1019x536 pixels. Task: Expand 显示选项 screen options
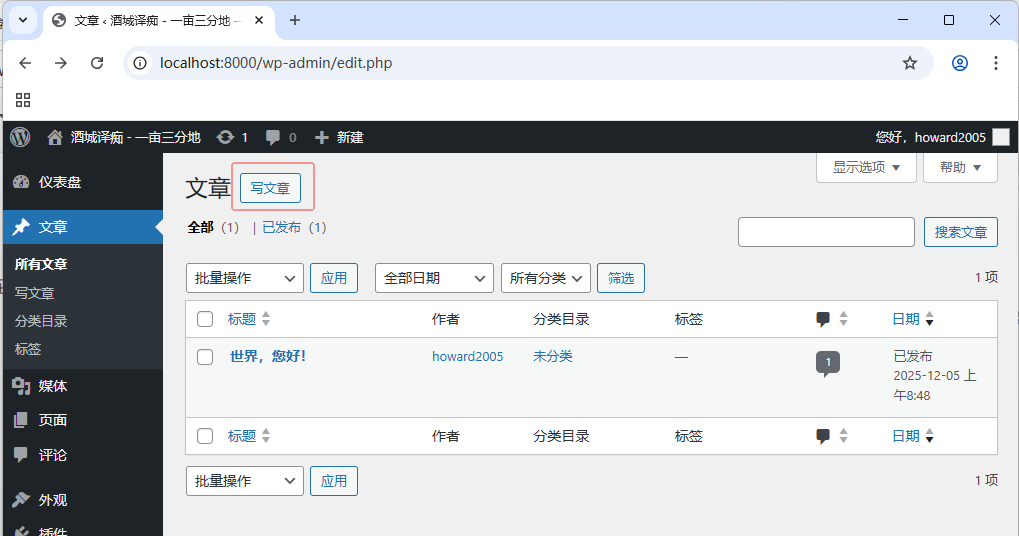866,168
